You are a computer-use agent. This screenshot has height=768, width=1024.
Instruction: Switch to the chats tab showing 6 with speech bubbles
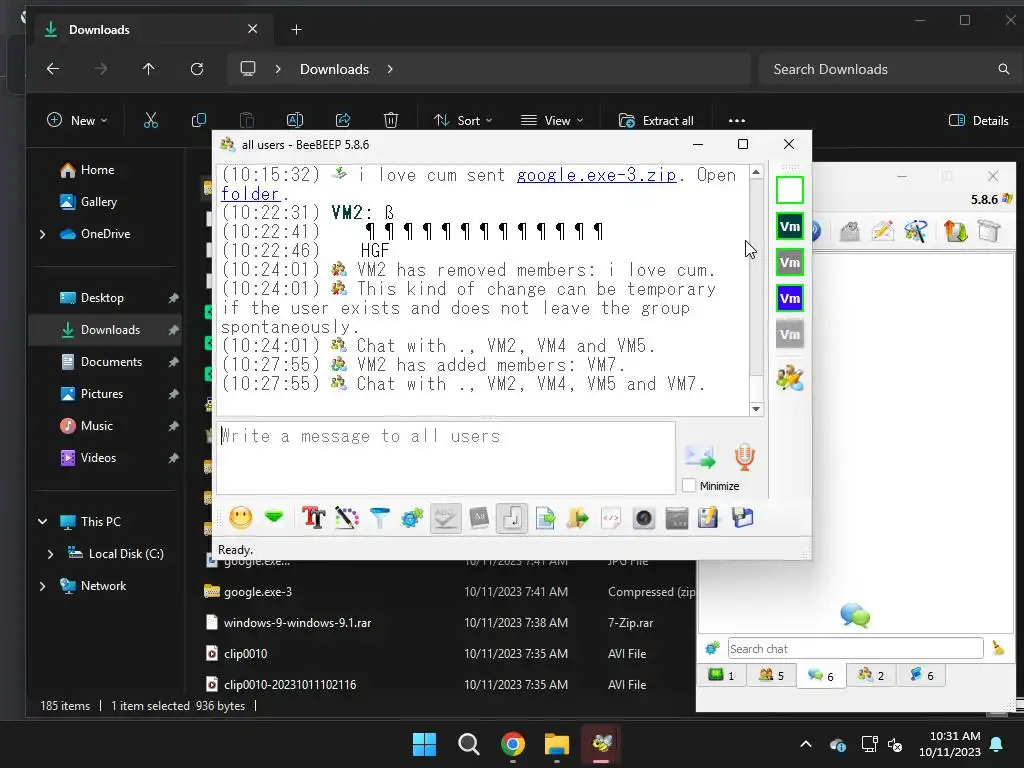point(821,675)
